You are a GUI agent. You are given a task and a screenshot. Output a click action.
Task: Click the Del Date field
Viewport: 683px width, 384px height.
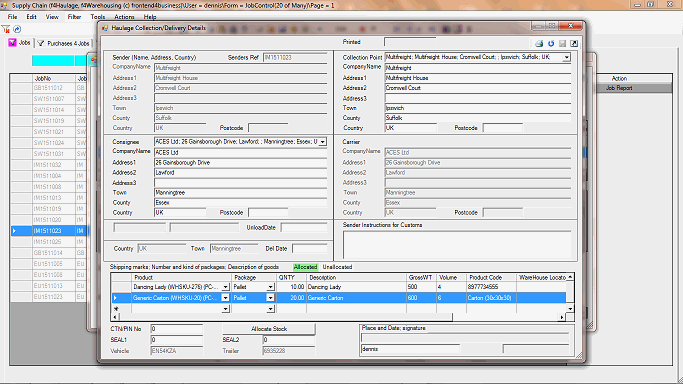309,249
